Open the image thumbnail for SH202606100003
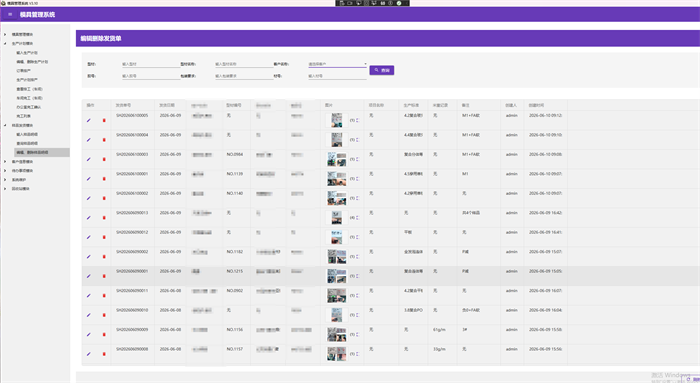The image size is (700, 383). click(337, 159)
